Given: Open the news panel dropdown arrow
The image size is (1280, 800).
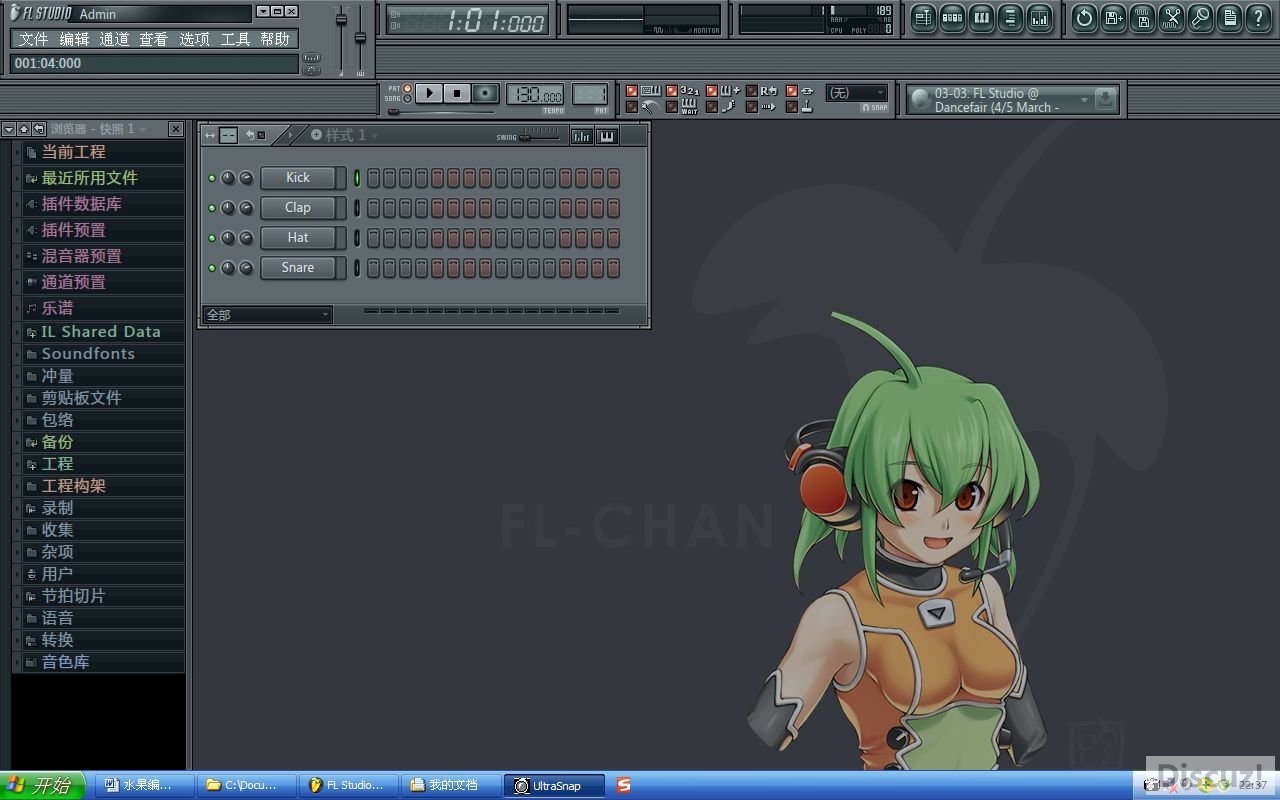Looking at the screenshot, I should [x=1084, y=100].
